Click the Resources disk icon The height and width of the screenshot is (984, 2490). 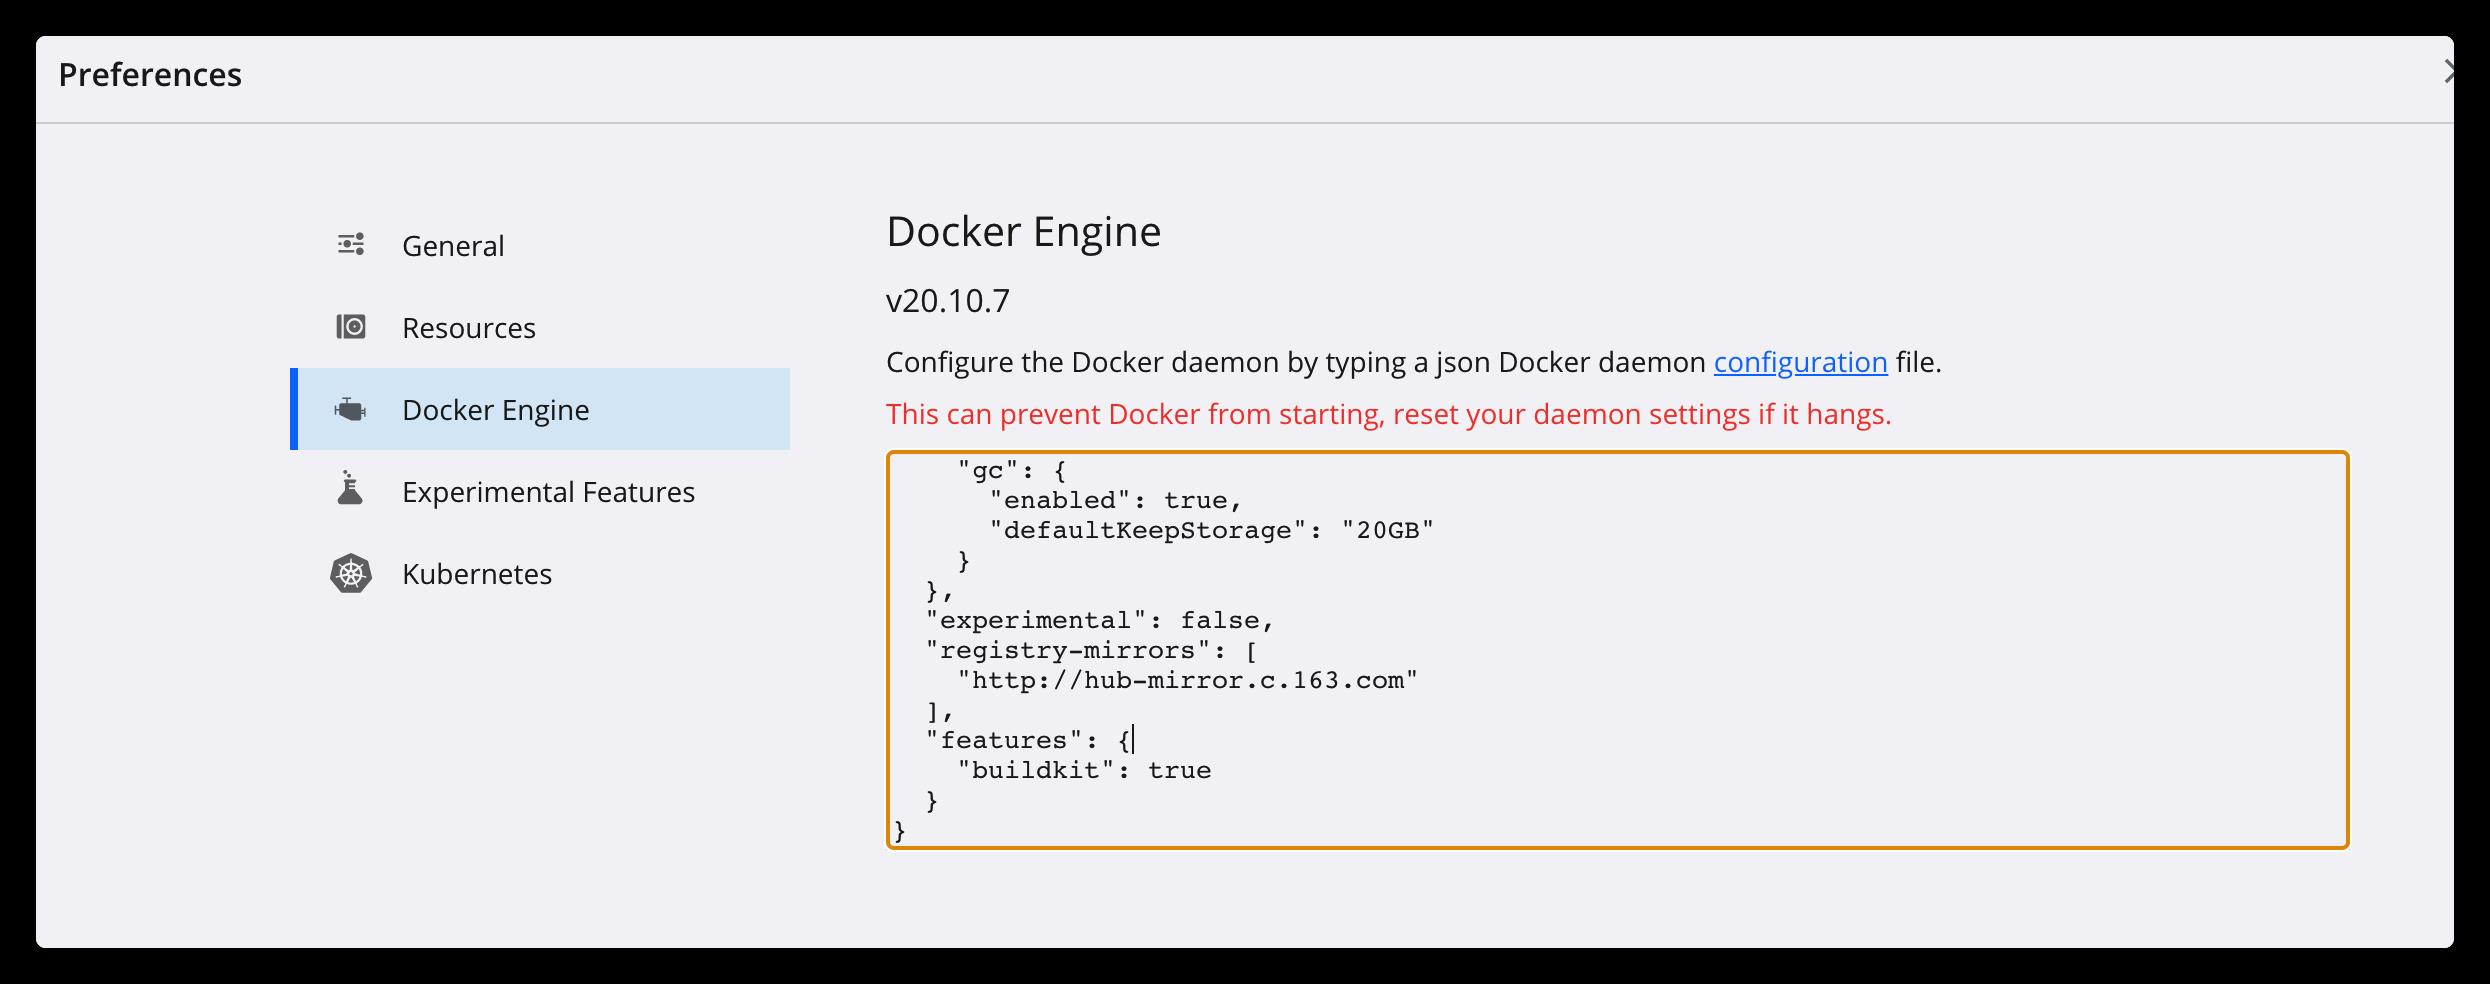[x=351, y=327]
